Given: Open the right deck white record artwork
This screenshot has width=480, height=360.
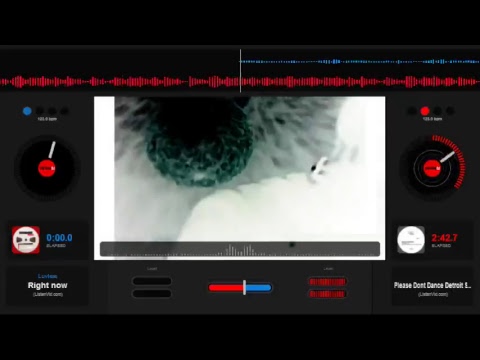Looking at the screenshot, I should pos(411,240).
